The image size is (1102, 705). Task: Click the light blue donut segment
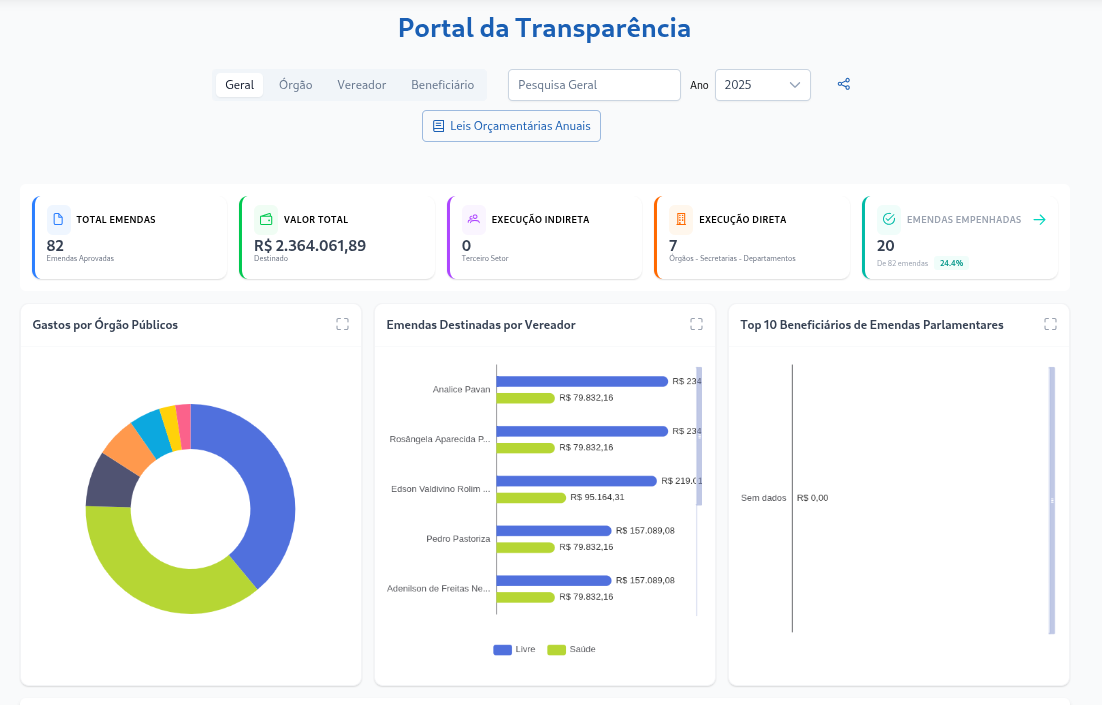tap(153, 432)
